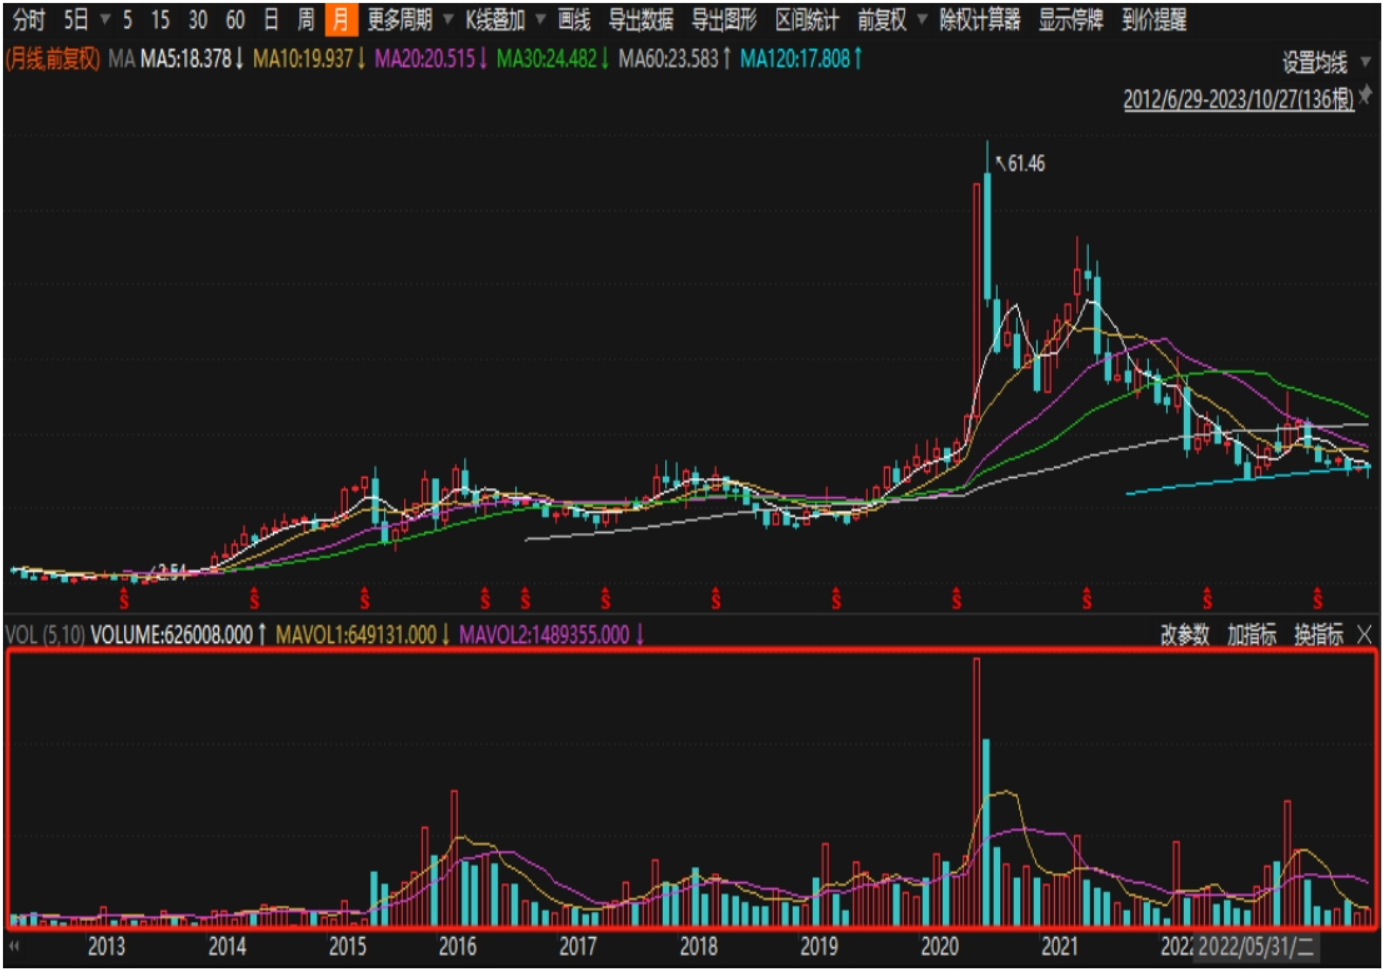The image size is (1383, 970).
Task: Switch to 日 daily K-line
Action: point(271,20)
